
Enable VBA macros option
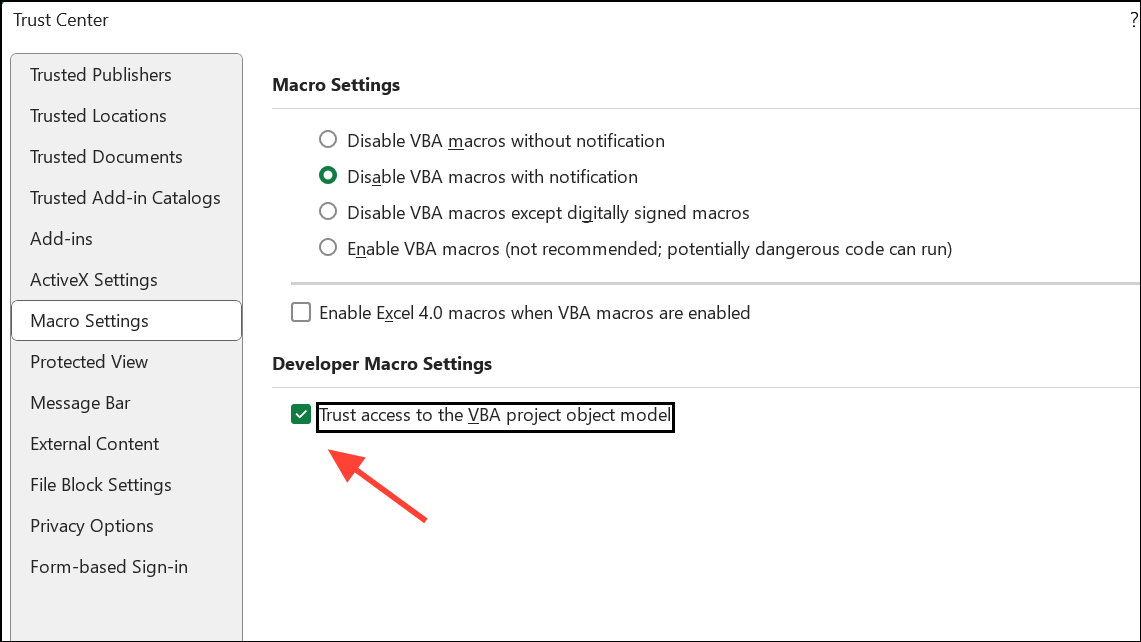[327, 248]
